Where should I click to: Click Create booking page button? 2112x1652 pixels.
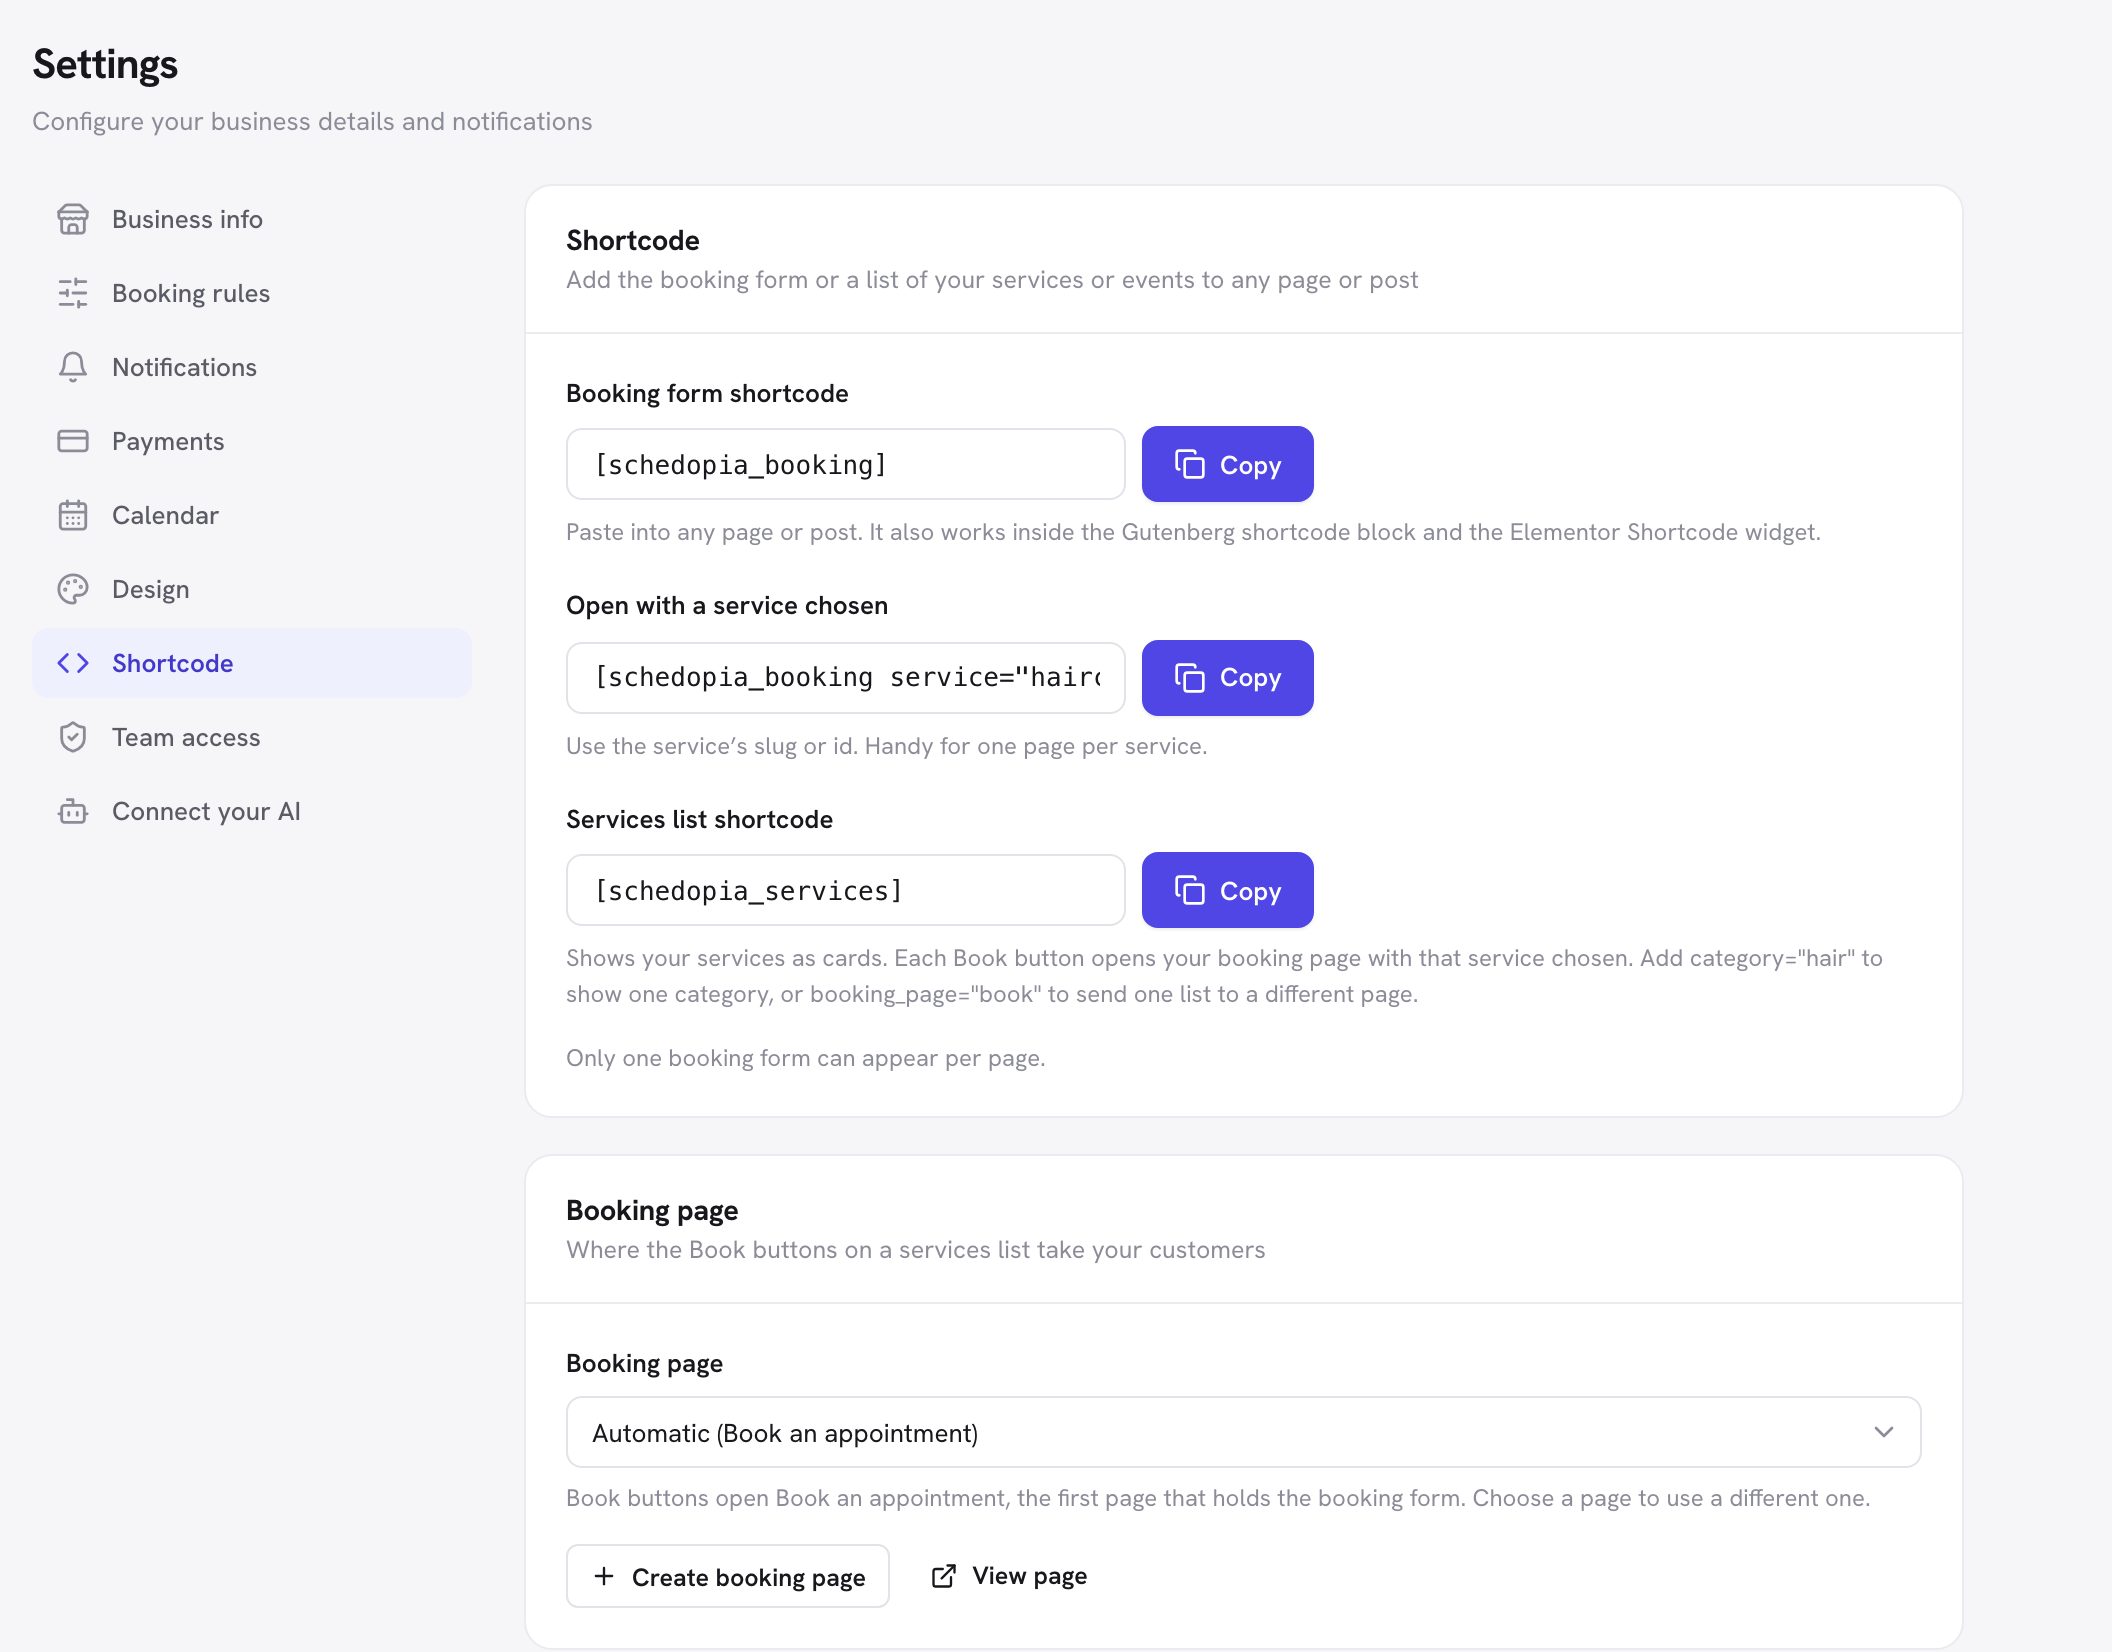click(728, 1576)
